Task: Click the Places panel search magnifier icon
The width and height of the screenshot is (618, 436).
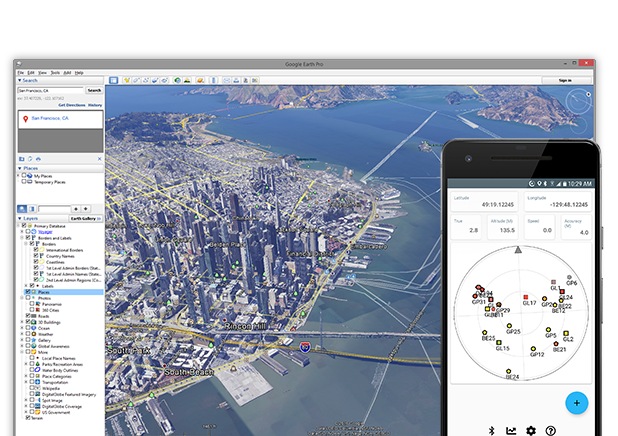Action: (x=22, y=209)
